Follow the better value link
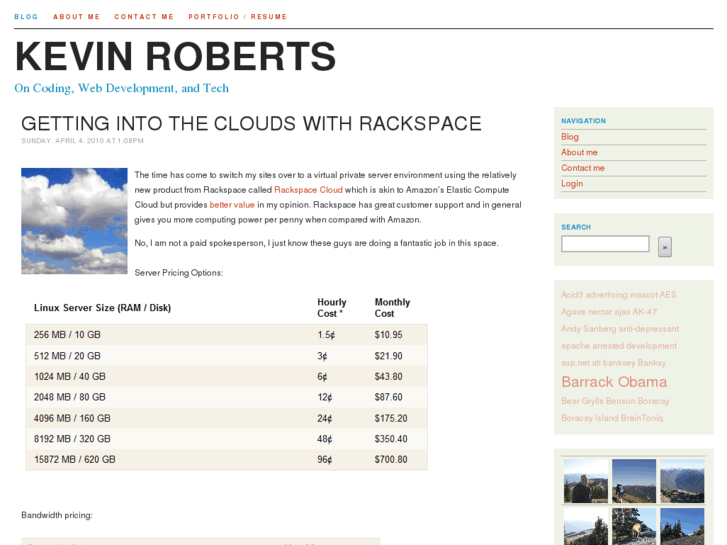This screenshot has height=545, width=727. pos(232,205)
